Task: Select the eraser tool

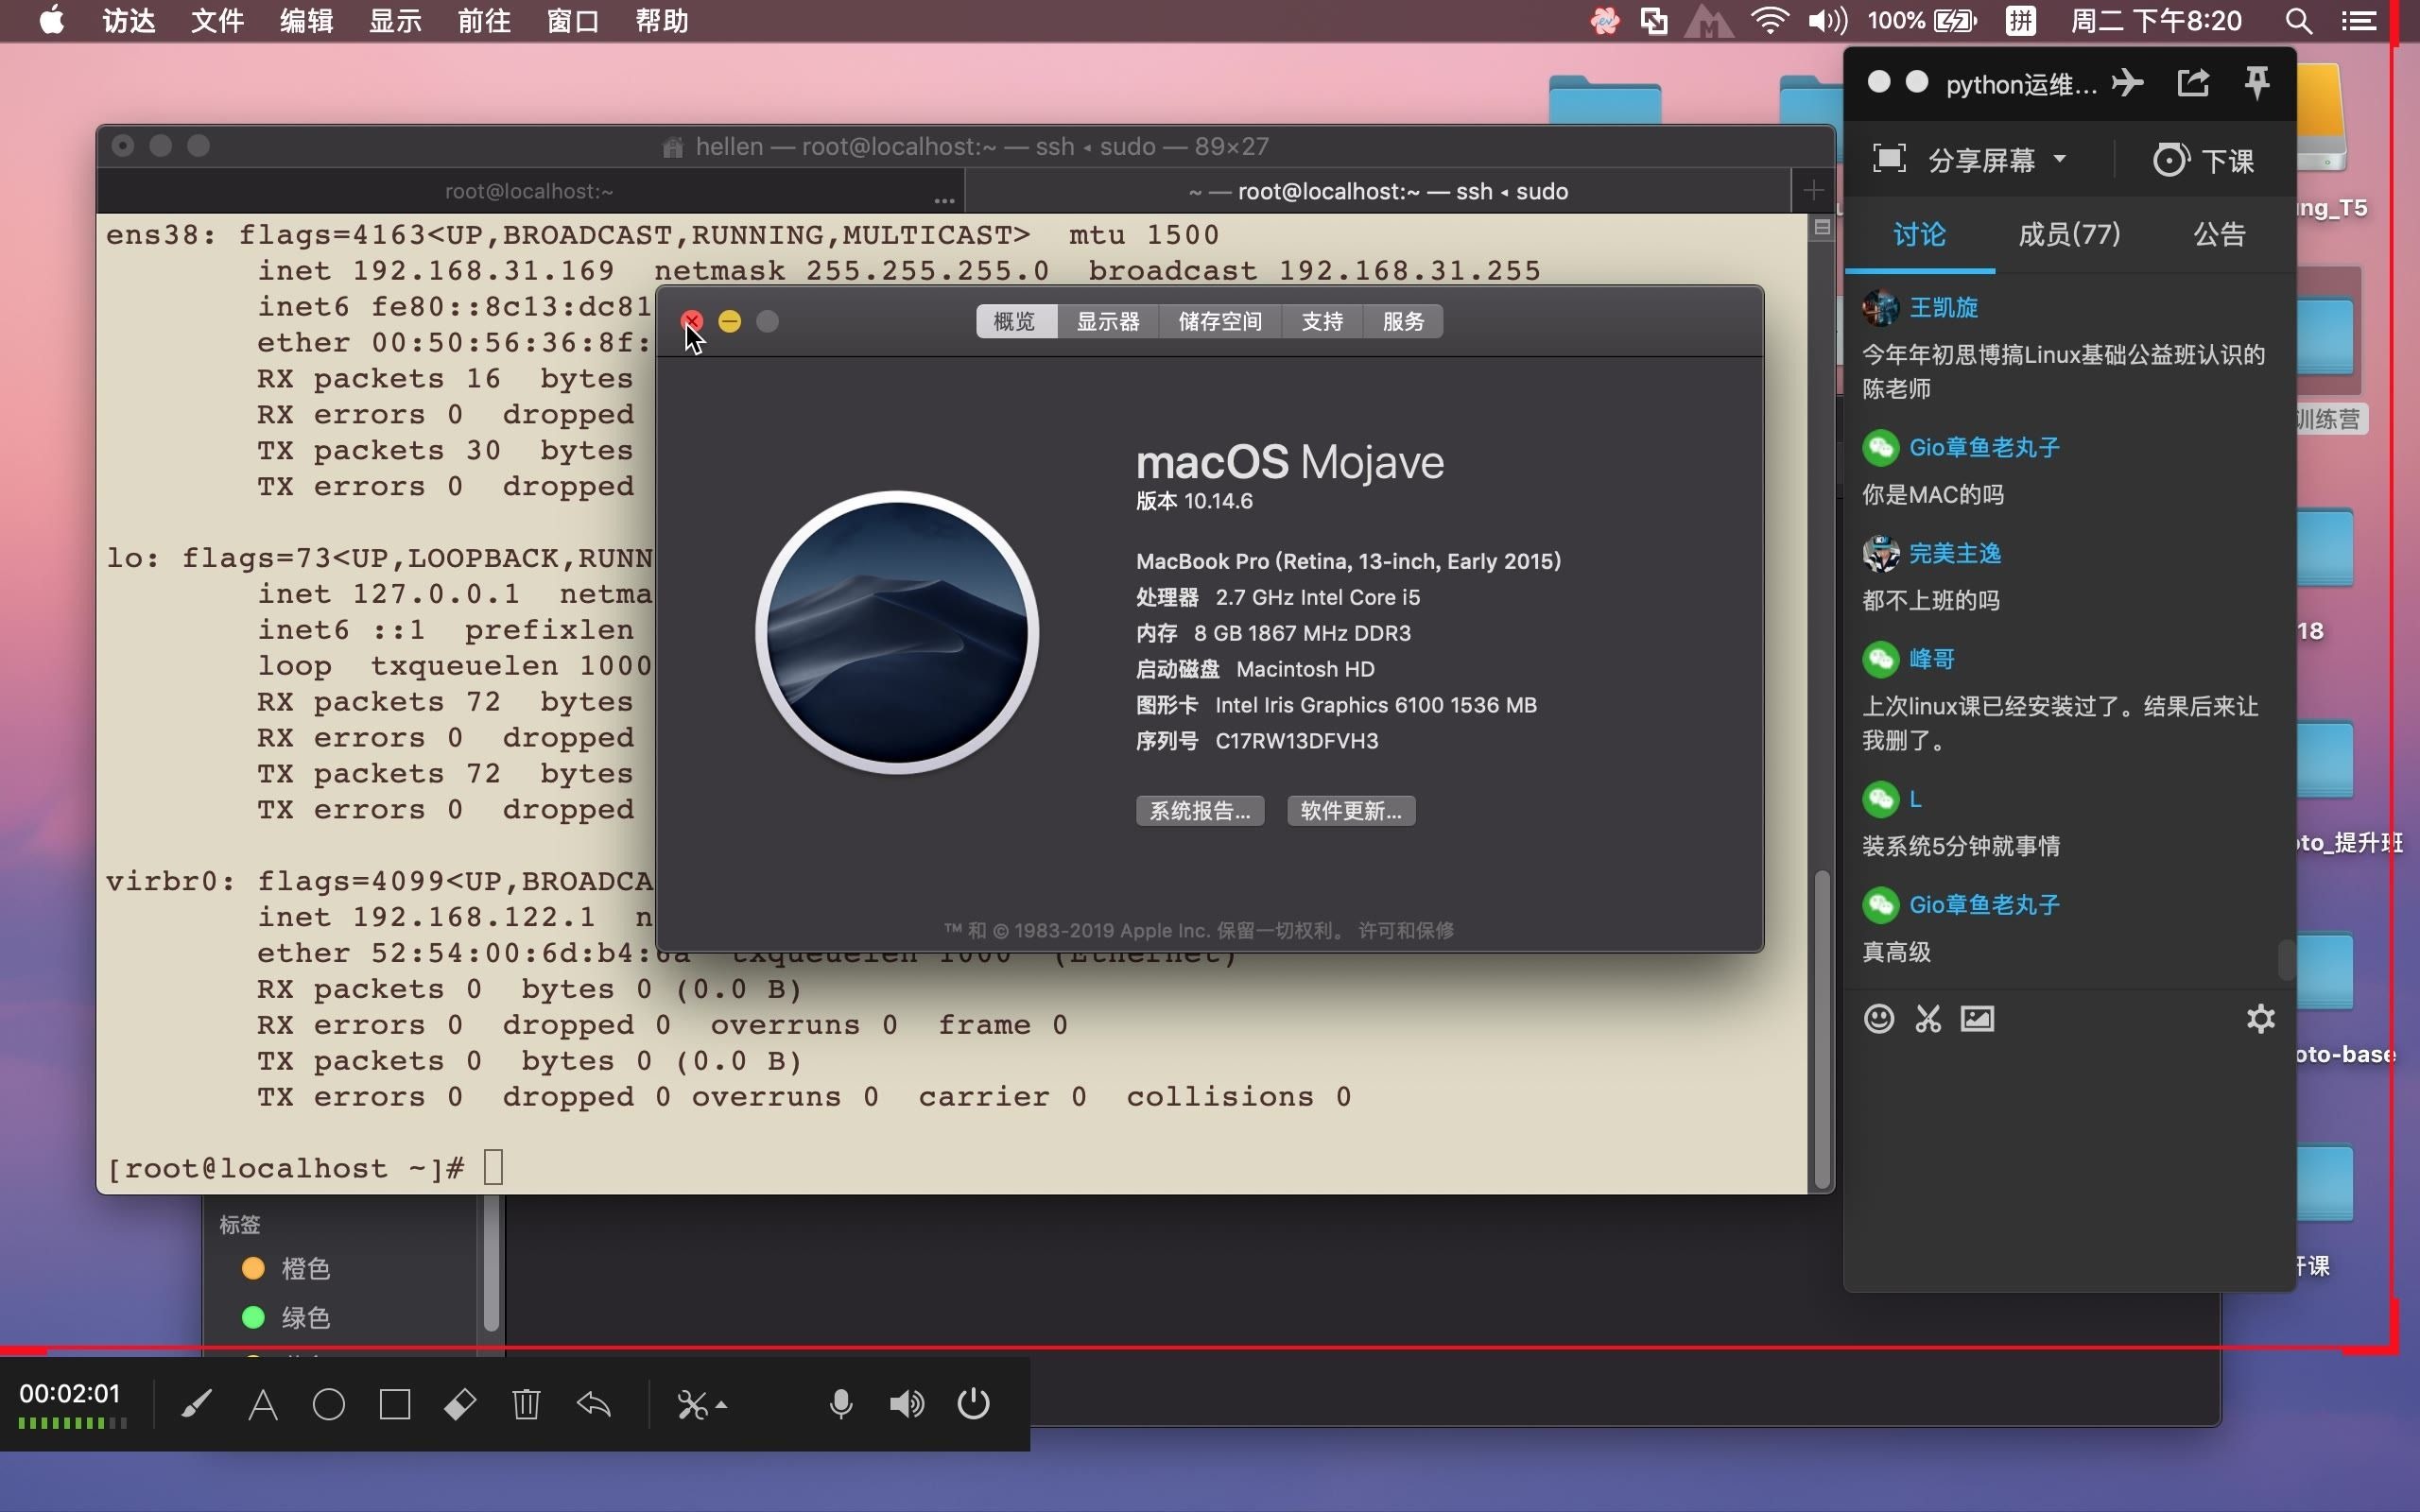Action: (x=460, y=1405)
